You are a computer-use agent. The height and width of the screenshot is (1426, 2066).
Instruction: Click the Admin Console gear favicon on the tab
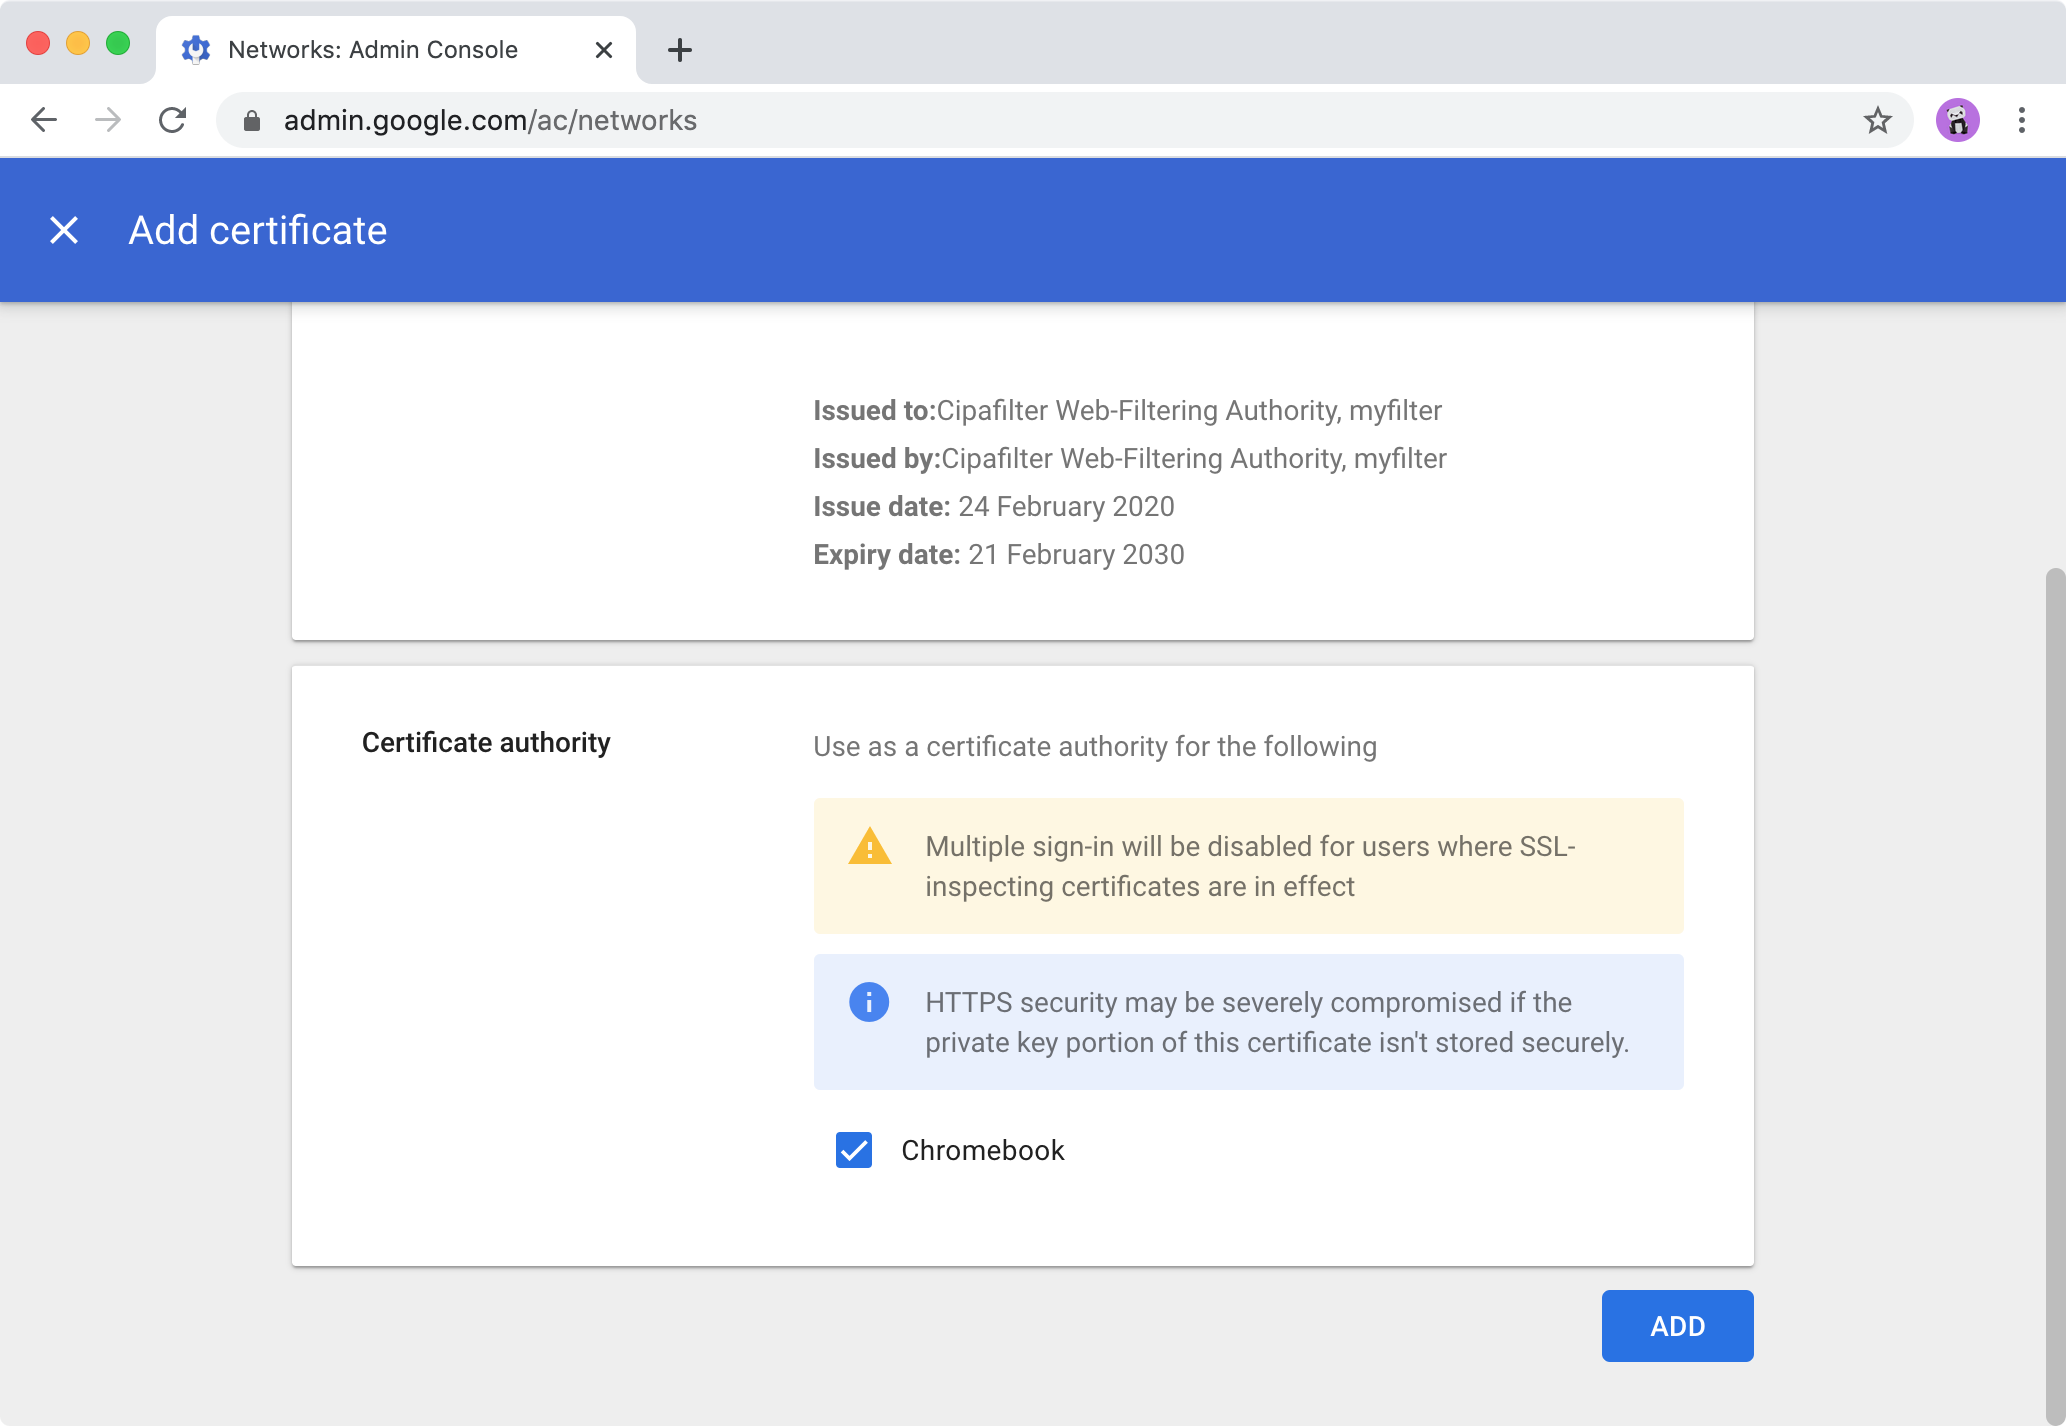196,49
